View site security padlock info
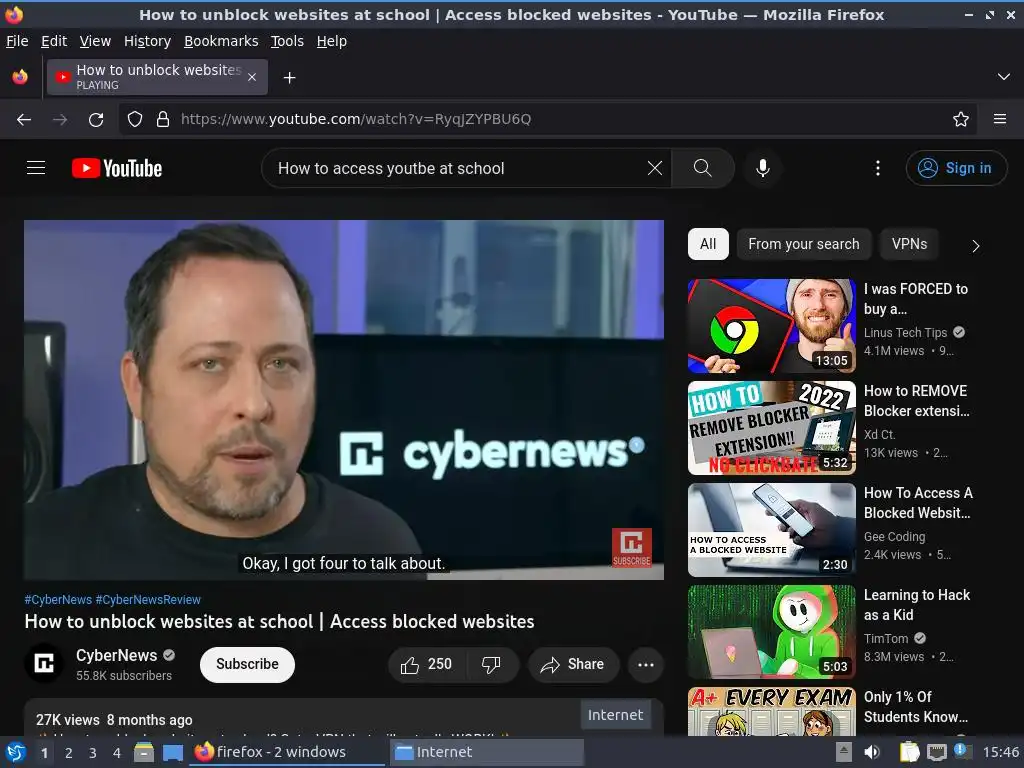The height and width of the screenshot is (768, 1024). pos(163,120)
